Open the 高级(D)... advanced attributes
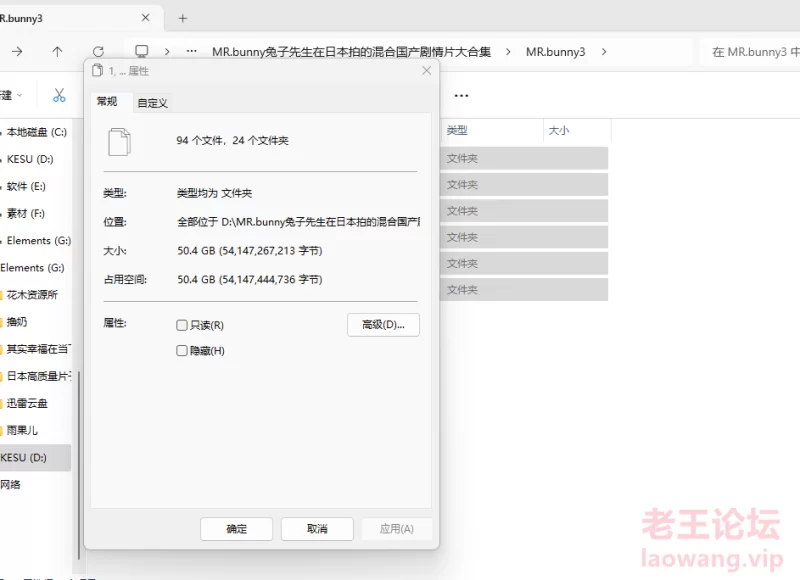Screen dimensions: 800x580 383,325
